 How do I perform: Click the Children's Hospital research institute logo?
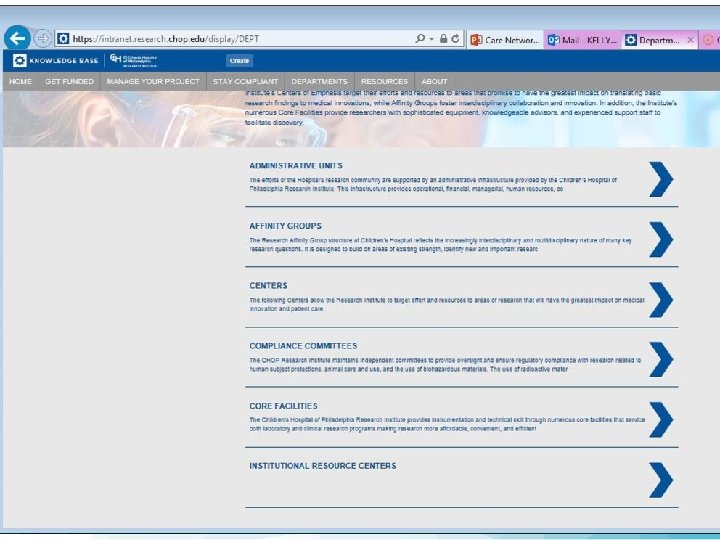coord(134,60)
